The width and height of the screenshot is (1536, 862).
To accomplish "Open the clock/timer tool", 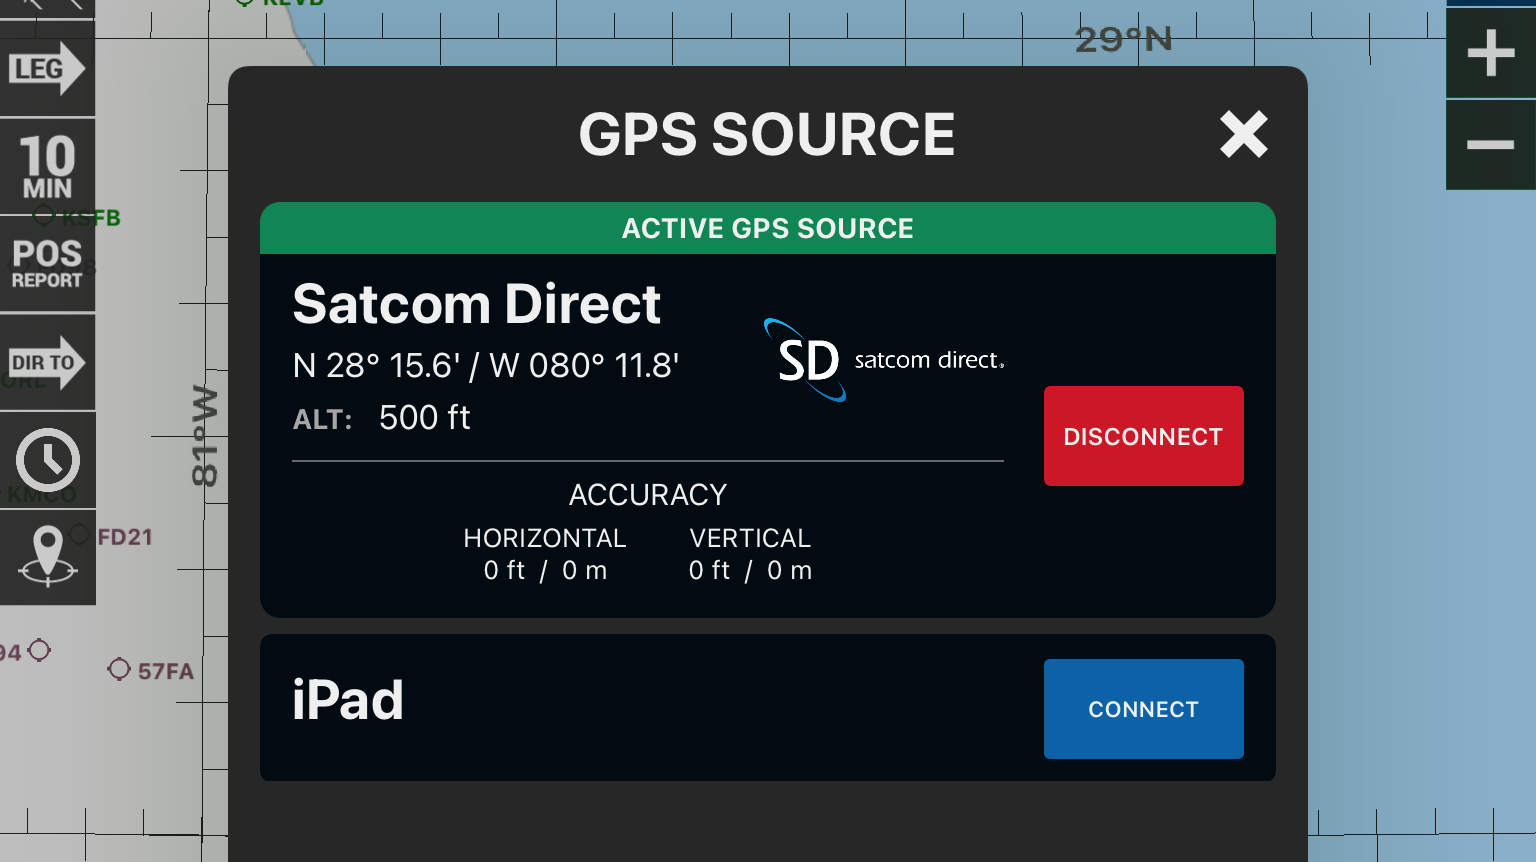I will [x=46, y=459].
